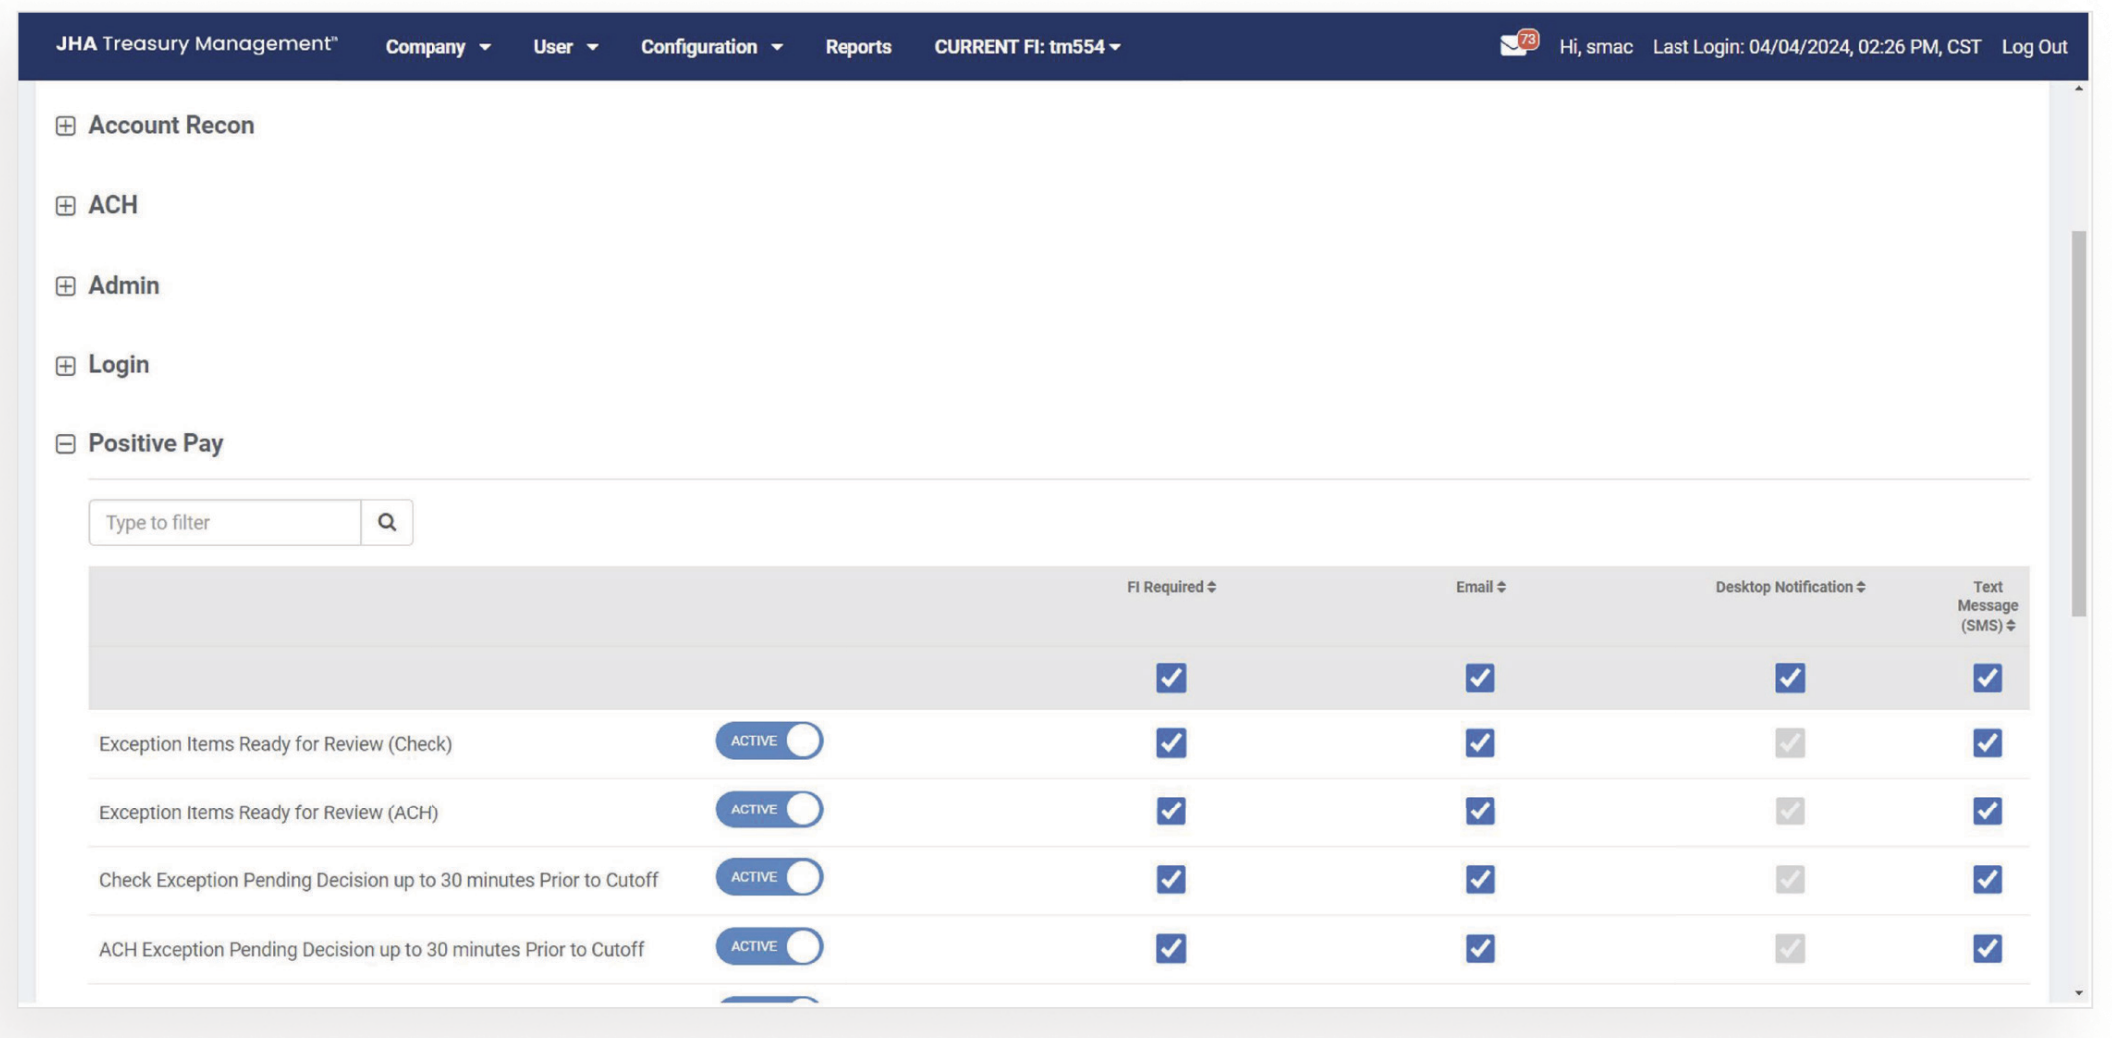
Task: Click the search magnifier icon beside filter
Action: (387, 522)
